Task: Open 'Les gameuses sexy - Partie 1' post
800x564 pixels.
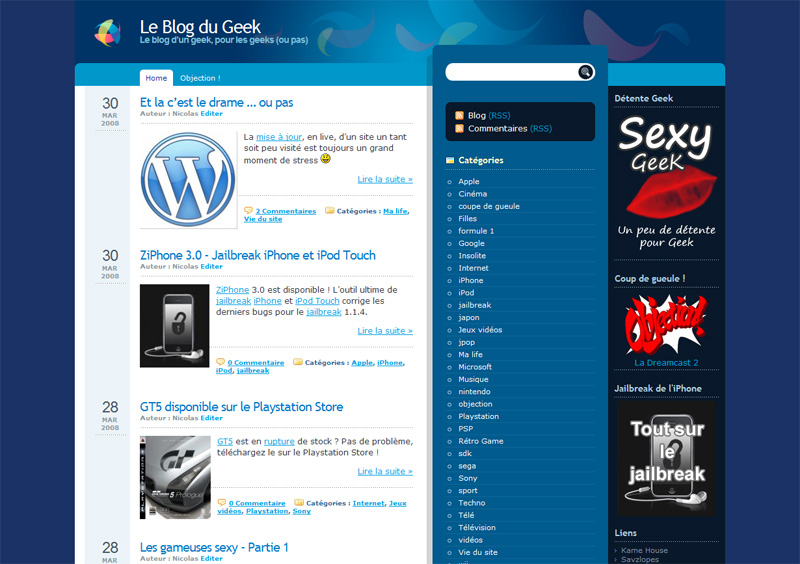Action: point(214,547)
